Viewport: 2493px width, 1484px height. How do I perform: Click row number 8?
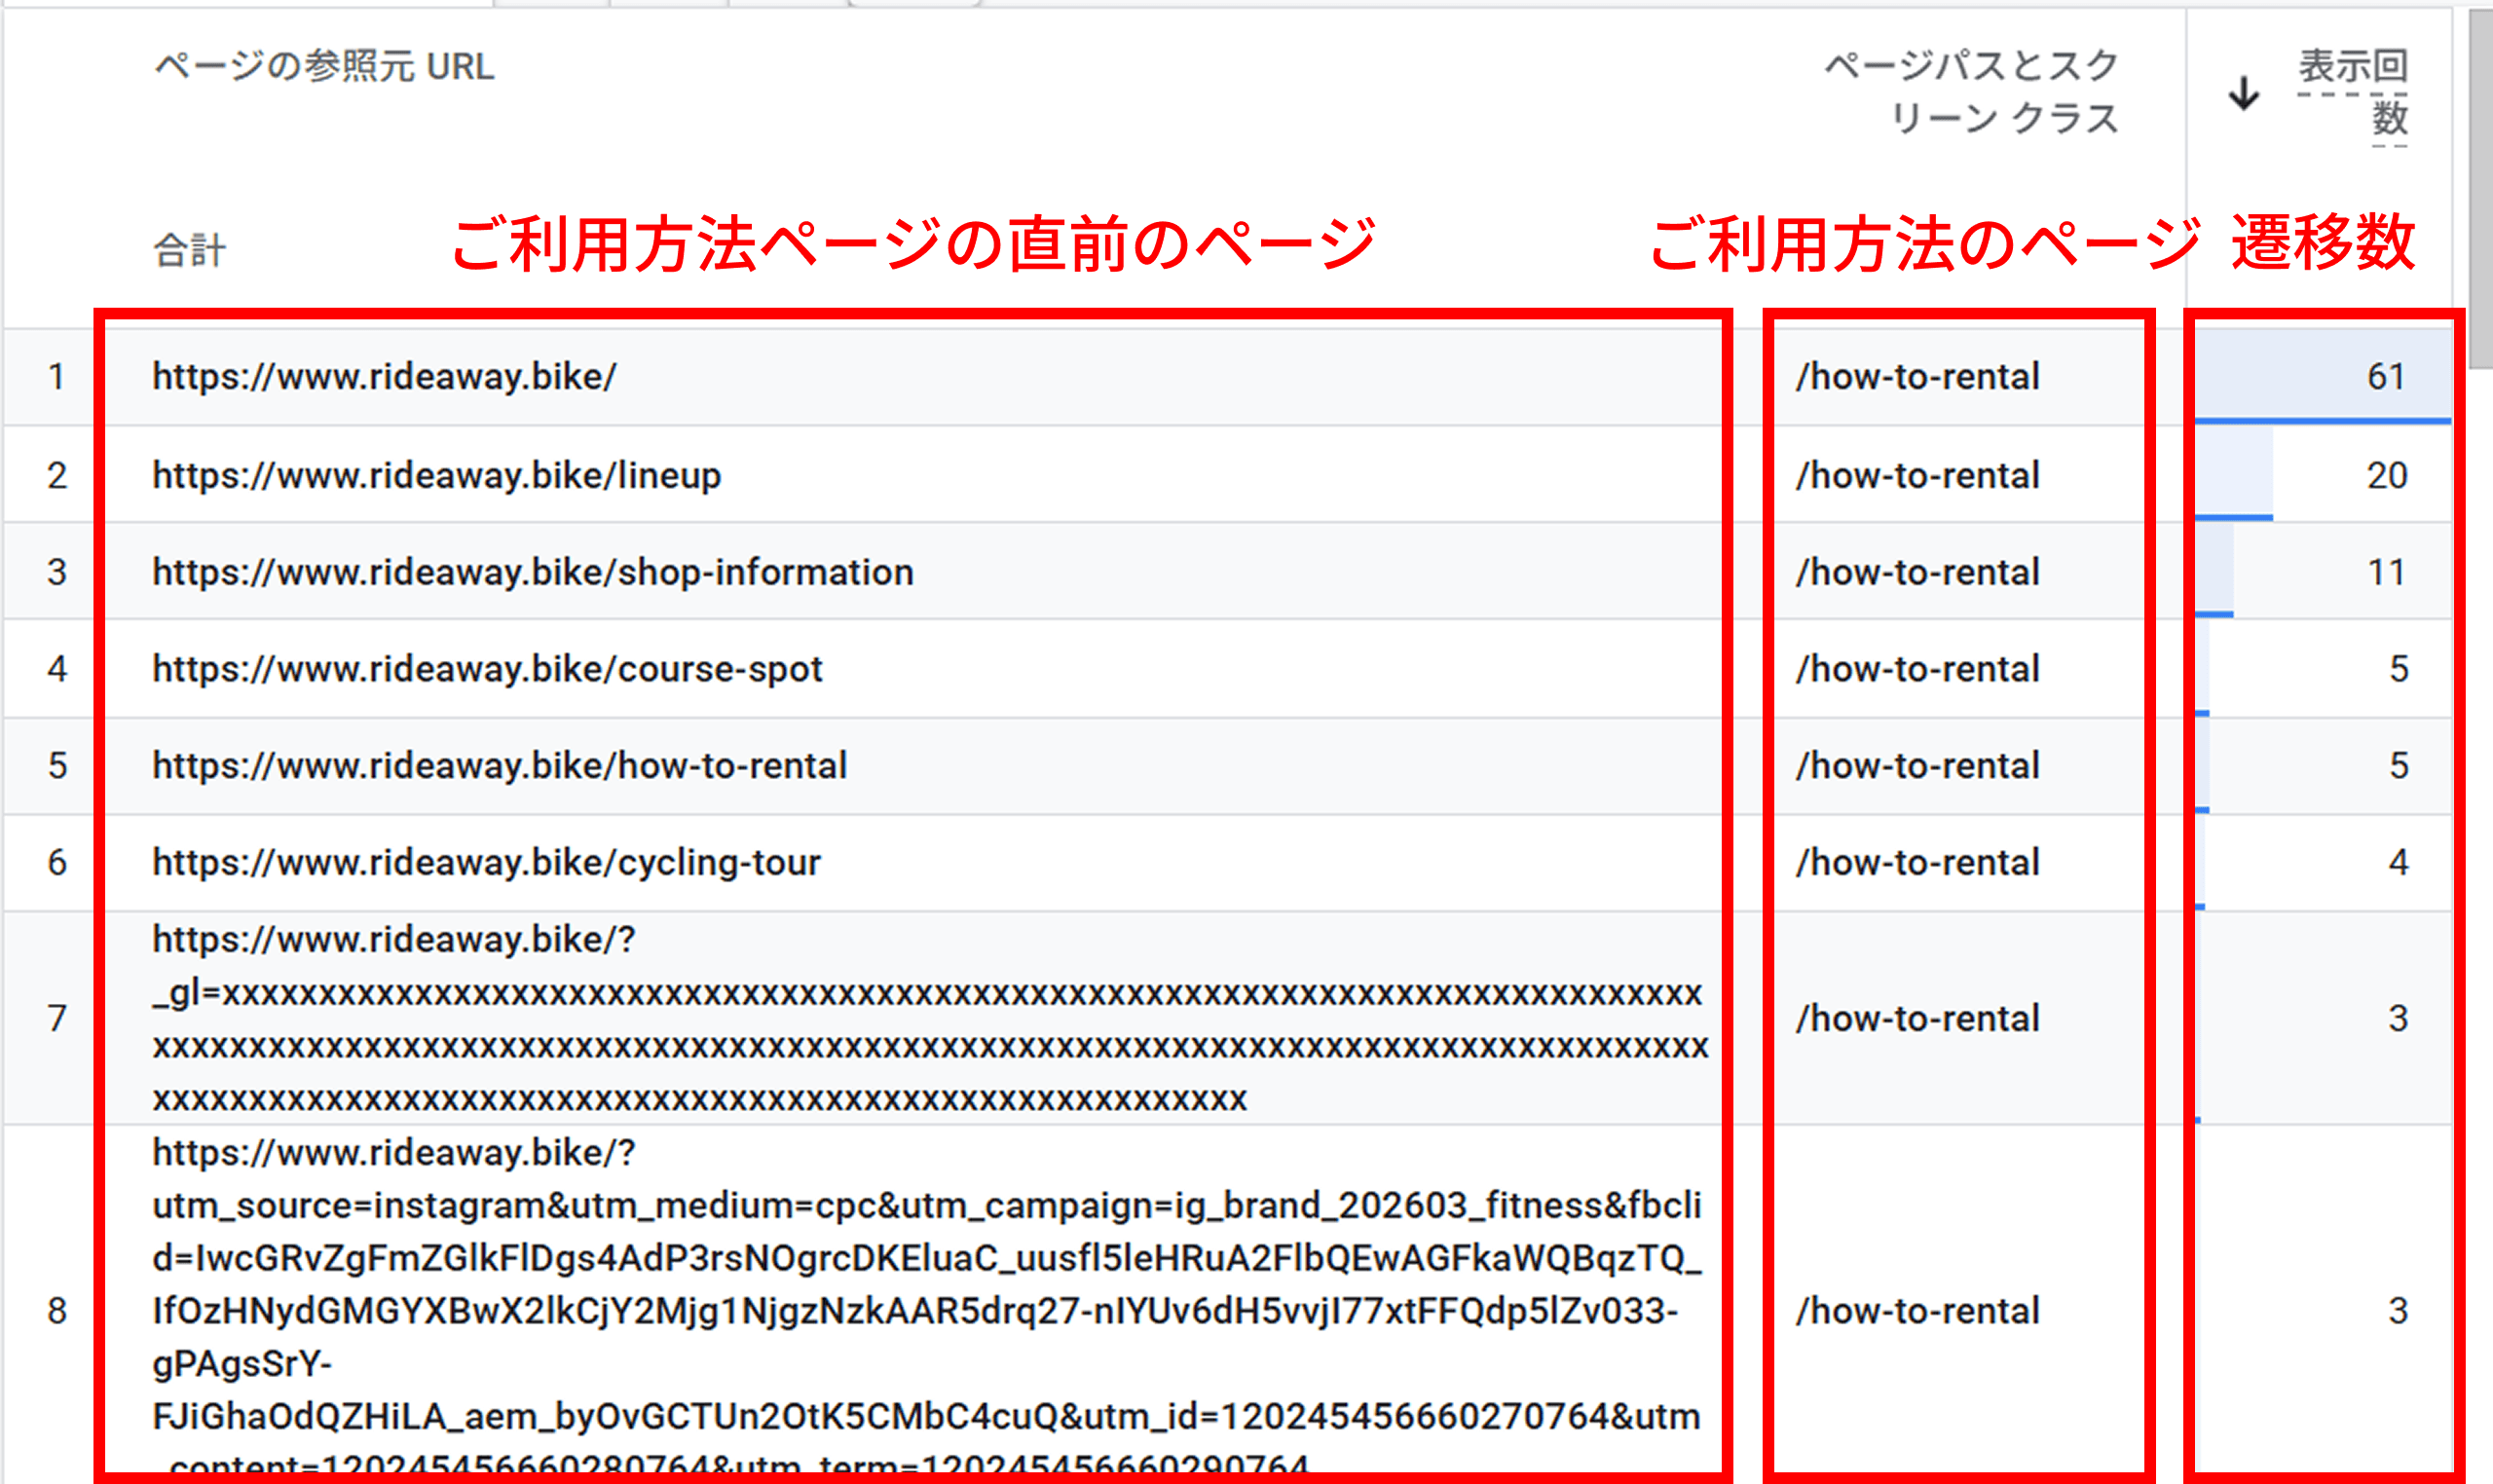click(57, 1311)
